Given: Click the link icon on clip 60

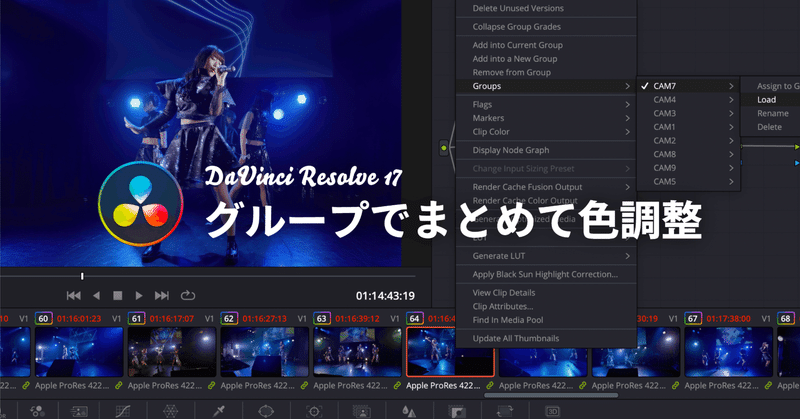Looking at the screenshot, I should pyautogui.click(x=118, y=385).
